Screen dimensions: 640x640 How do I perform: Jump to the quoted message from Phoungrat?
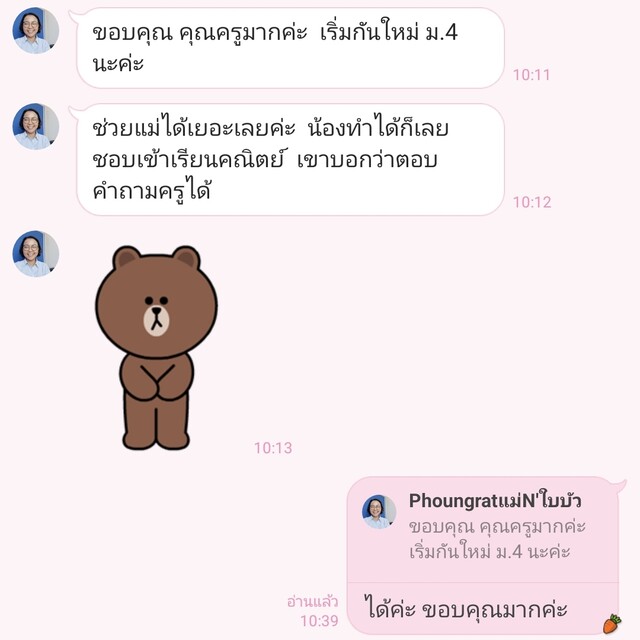point(482,530)
